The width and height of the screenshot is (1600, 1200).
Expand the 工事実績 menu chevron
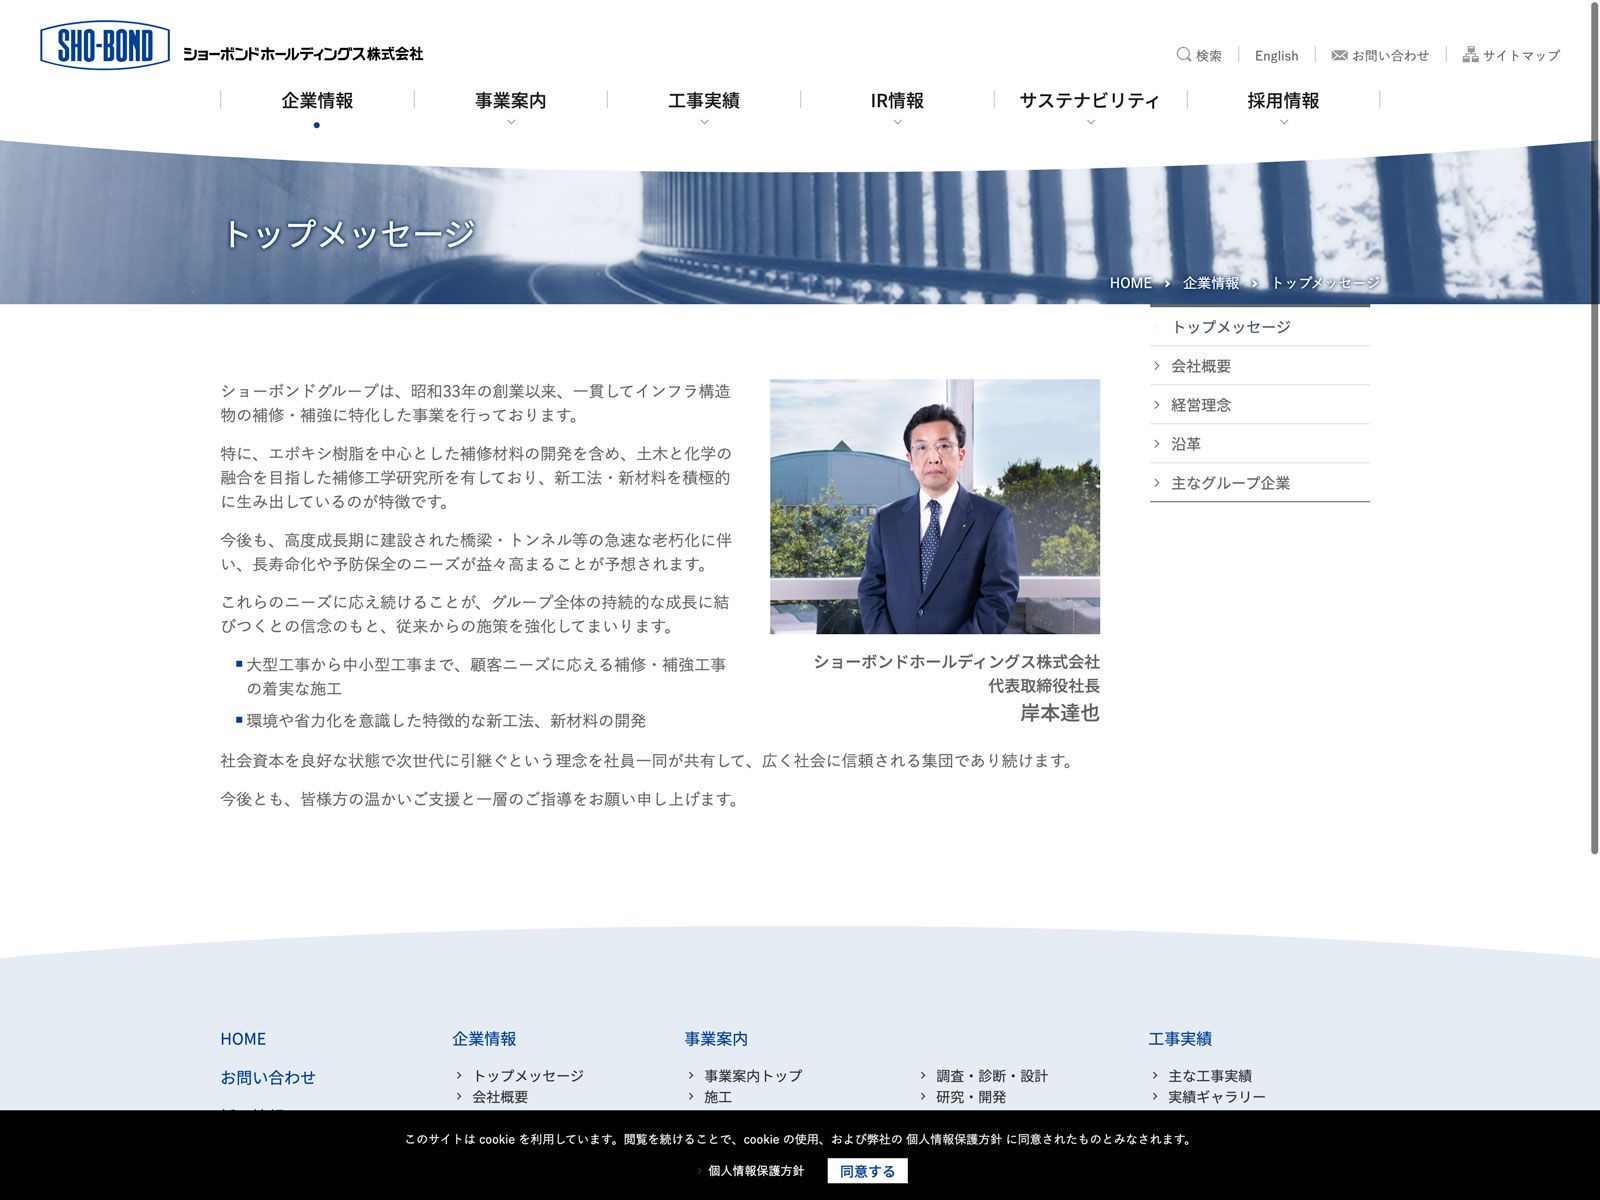704,122
